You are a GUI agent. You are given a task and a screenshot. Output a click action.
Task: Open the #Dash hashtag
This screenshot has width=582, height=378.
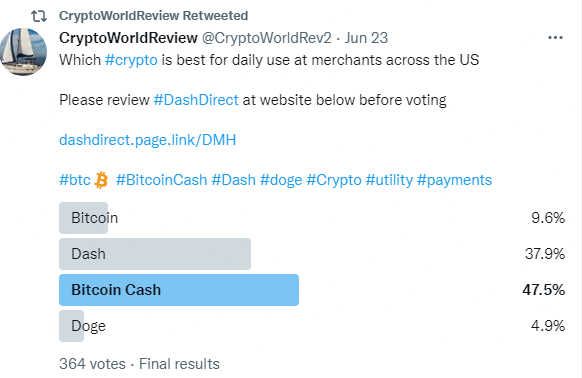pyautogui.click(x=233, y=180)
